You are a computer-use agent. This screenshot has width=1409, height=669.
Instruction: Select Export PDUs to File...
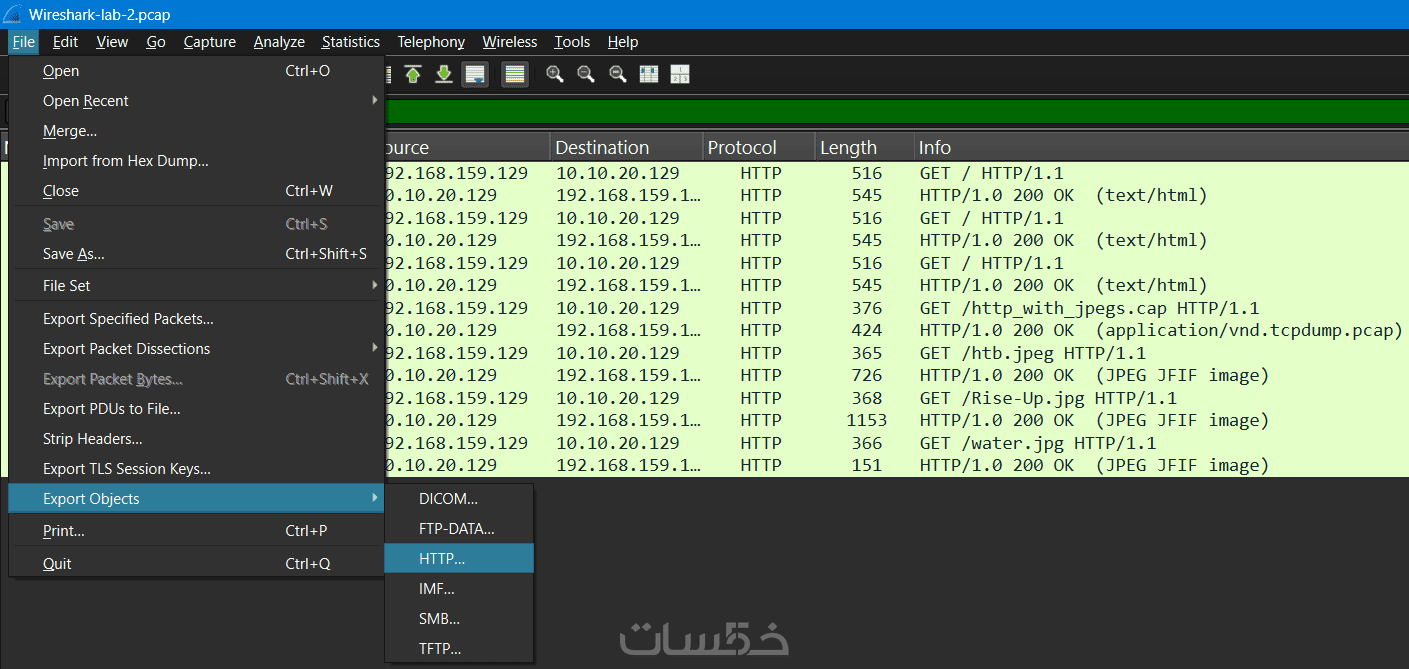(x=196, y=409)
